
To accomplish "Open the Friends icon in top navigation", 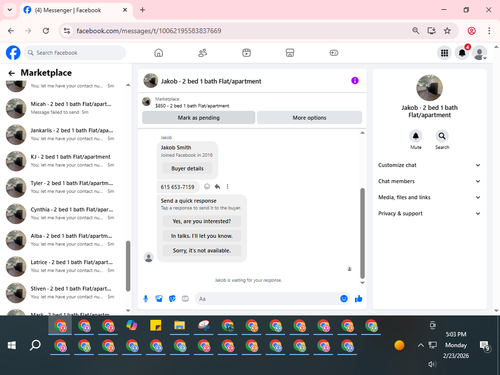I will point(202,53).
